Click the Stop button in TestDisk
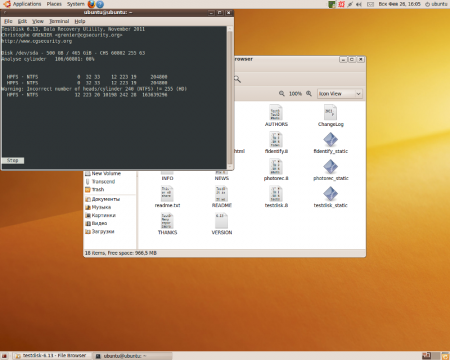Viewport: 450px width, 360px height. click(13, 160)
